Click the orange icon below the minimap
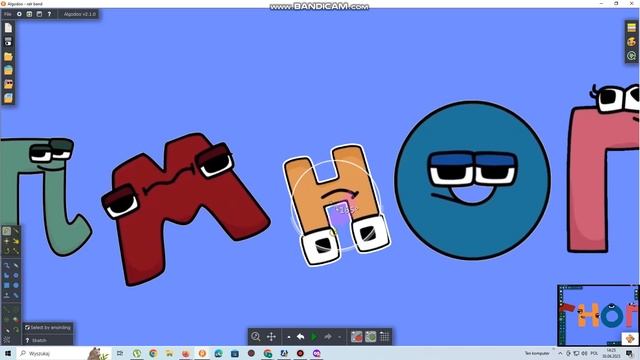This screenshot has height=360, width=640. (x=630, y=338)
